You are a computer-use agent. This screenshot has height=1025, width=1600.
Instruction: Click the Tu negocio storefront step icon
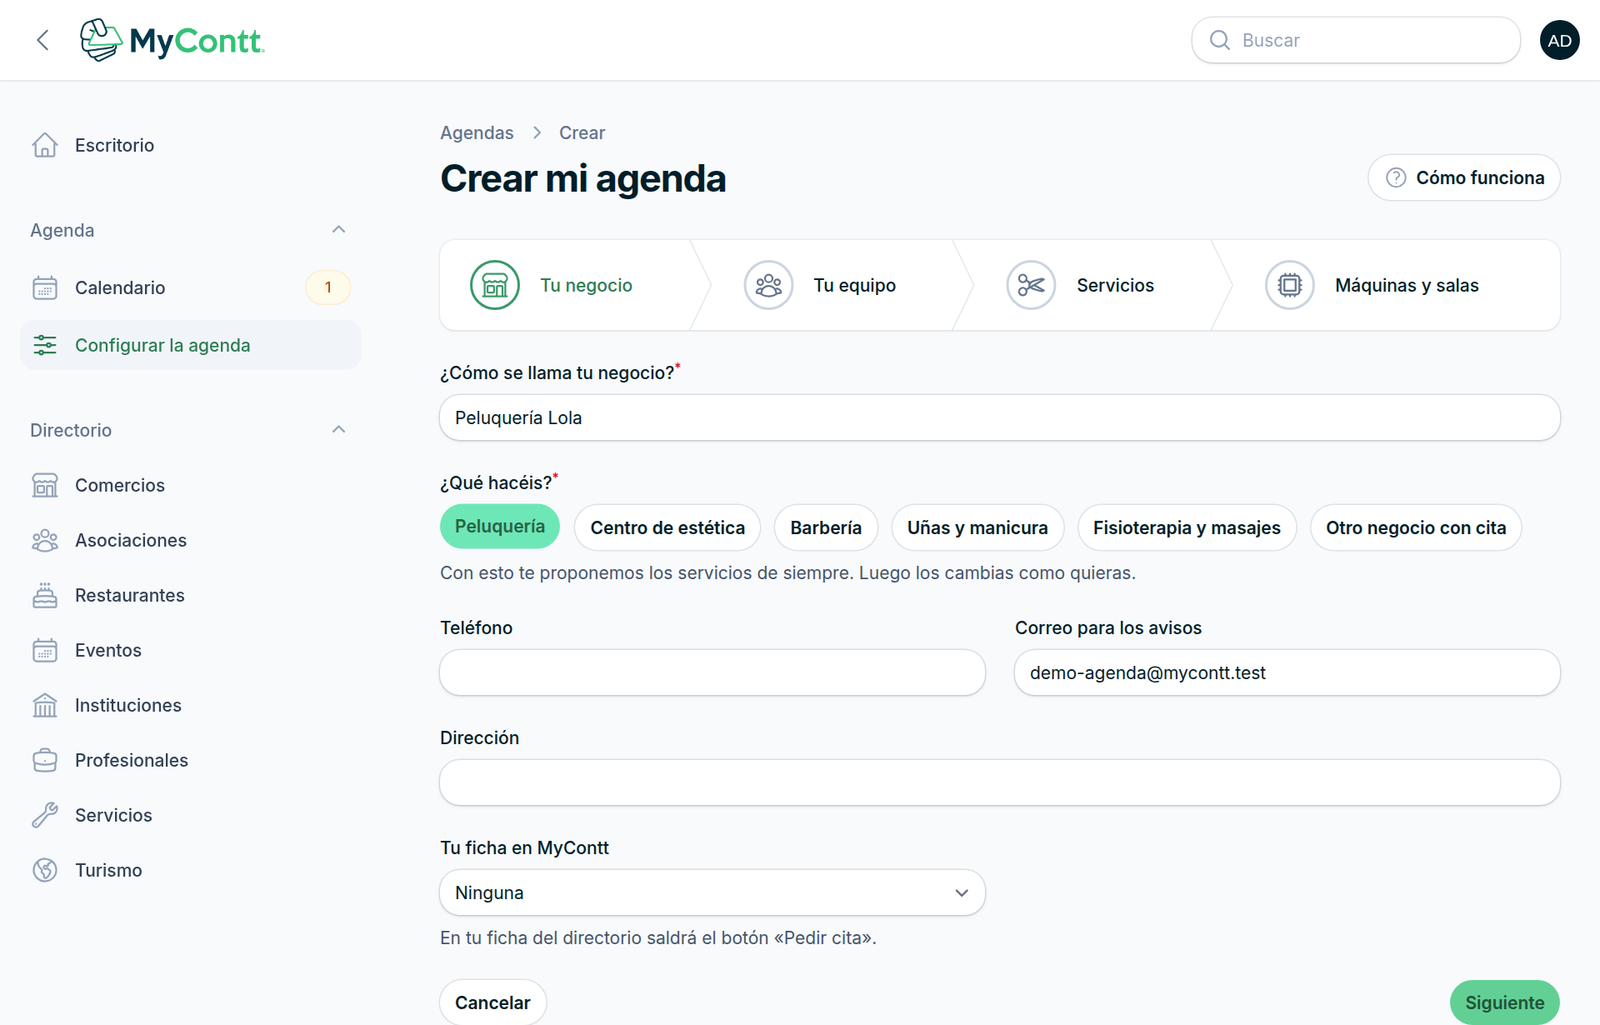point(495,285)
